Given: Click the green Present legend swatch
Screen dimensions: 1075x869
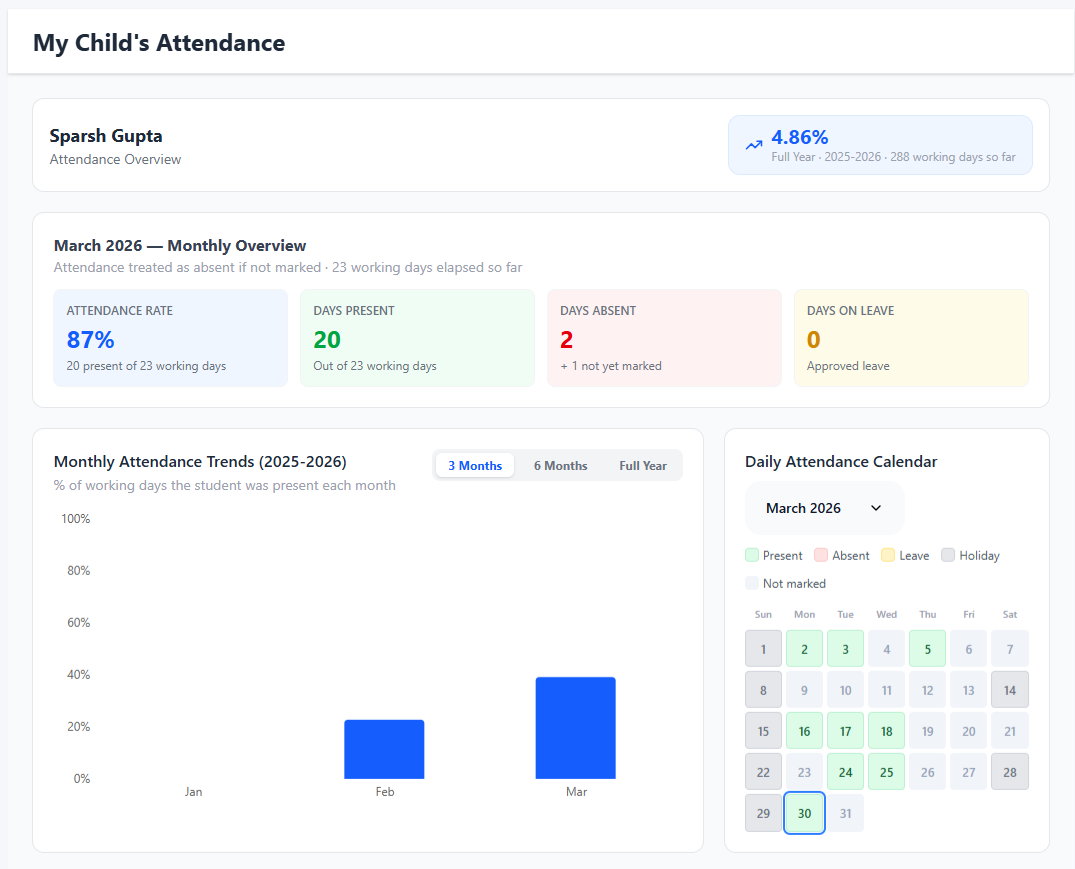Looking at the screenshot, I should (752, 555).
